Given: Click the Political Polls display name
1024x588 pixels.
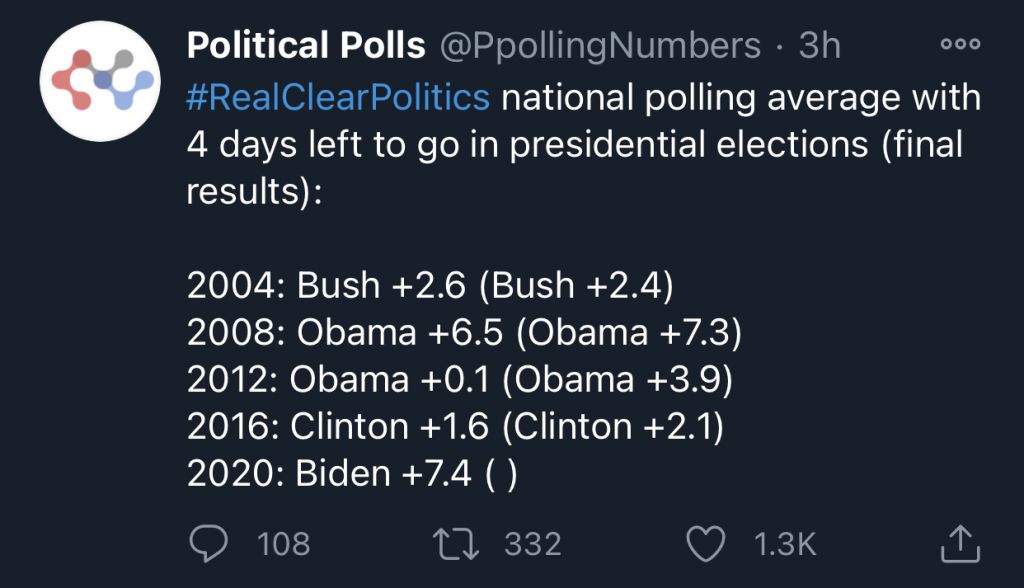Looking at the screenshot, I should pos(306,45).
